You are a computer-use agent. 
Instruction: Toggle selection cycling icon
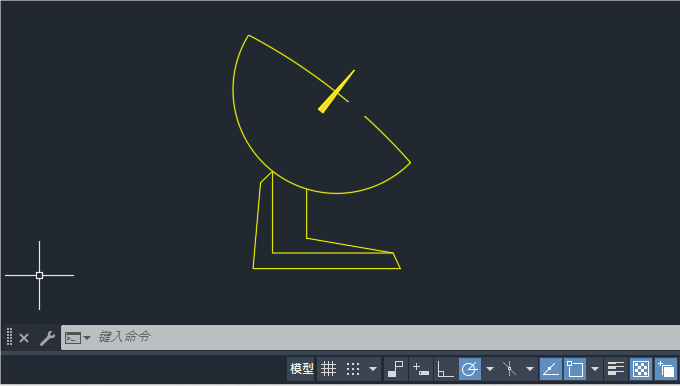tap(666, 369)
